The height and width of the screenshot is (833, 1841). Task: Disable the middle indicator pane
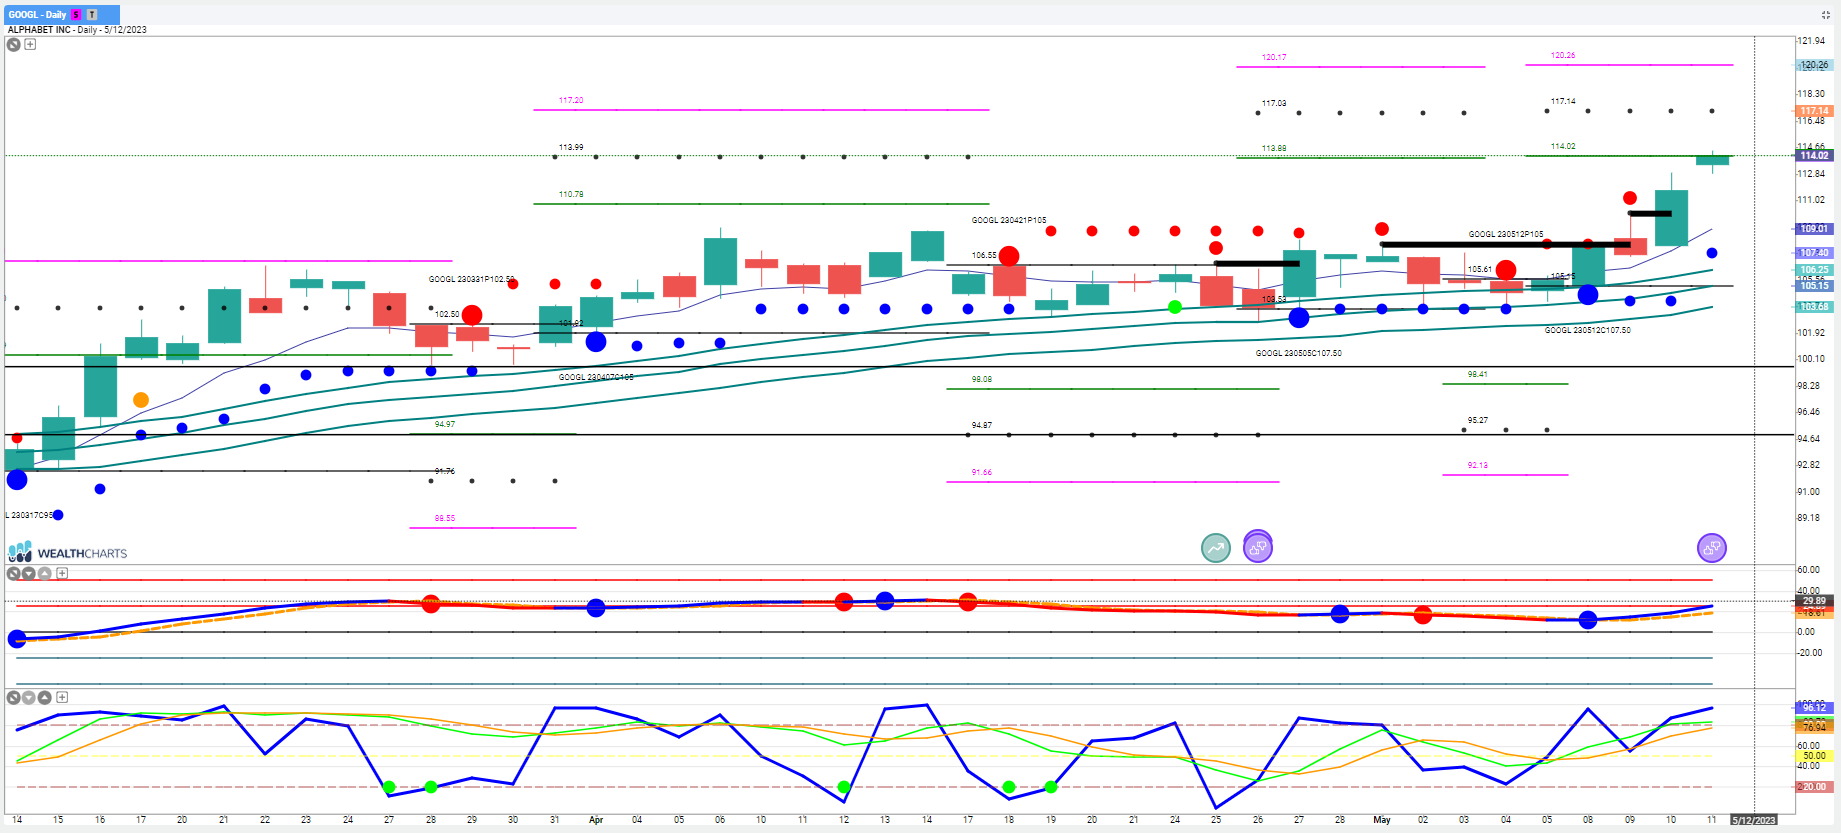tap(14, 573)
